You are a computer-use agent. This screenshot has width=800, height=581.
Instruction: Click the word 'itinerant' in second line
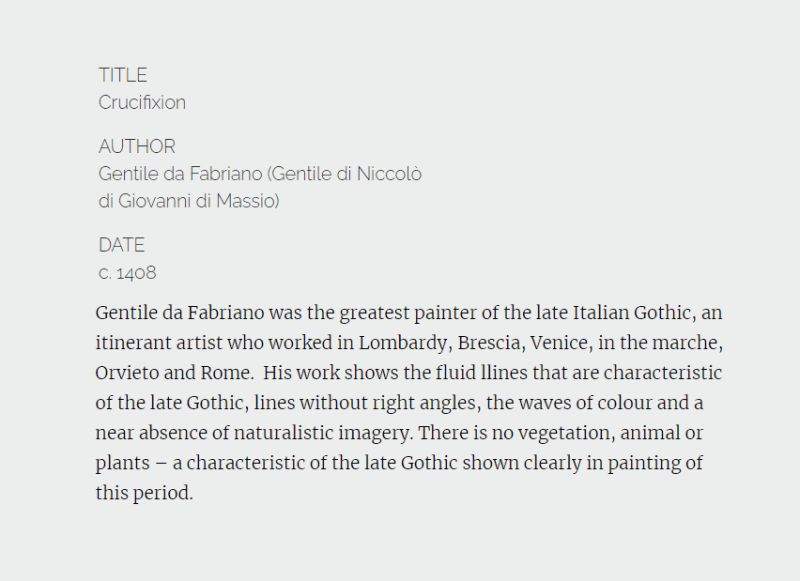(x=133, y=343)
